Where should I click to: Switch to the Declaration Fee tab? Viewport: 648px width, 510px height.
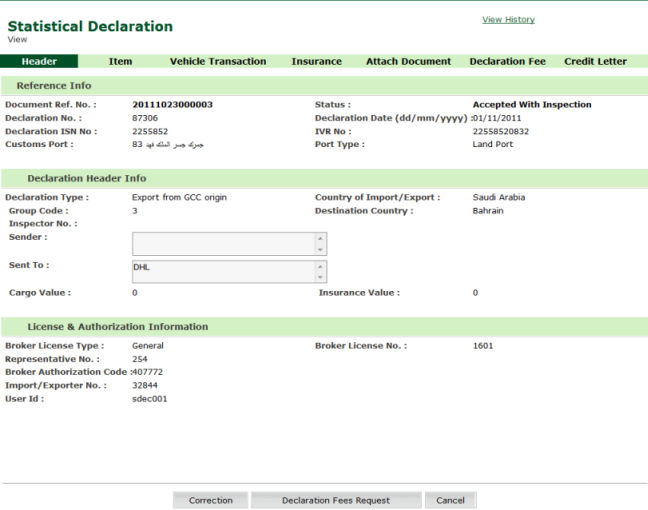tap(507, 61)
